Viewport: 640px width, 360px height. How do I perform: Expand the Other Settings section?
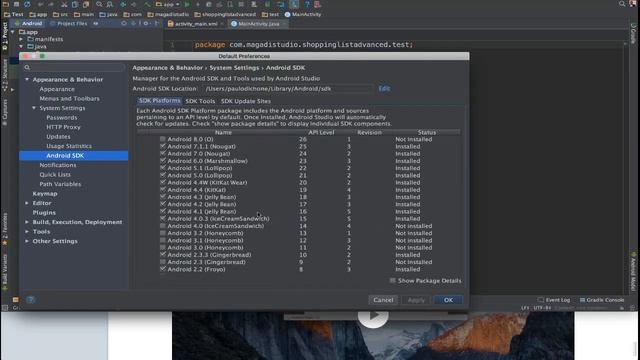coord(27,241)
